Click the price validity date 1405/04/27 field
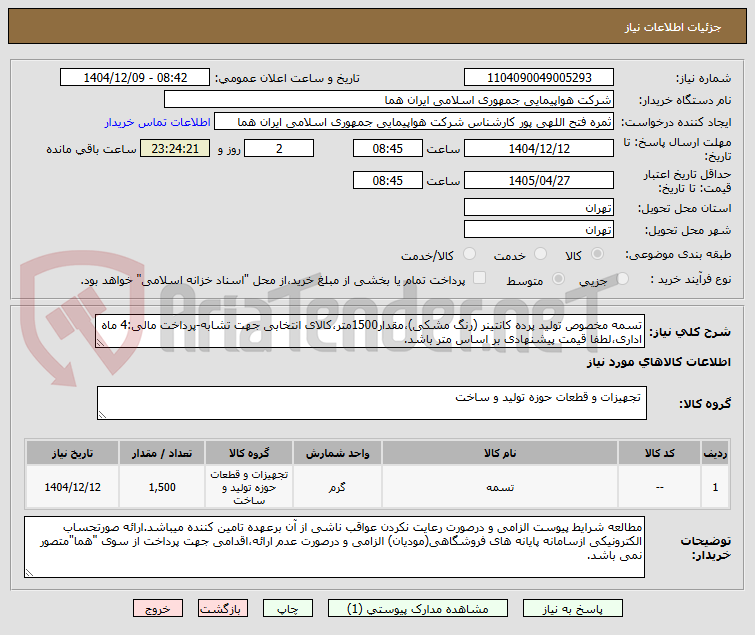The height and width of the screenshot is (635, 755). coord(539,181)
